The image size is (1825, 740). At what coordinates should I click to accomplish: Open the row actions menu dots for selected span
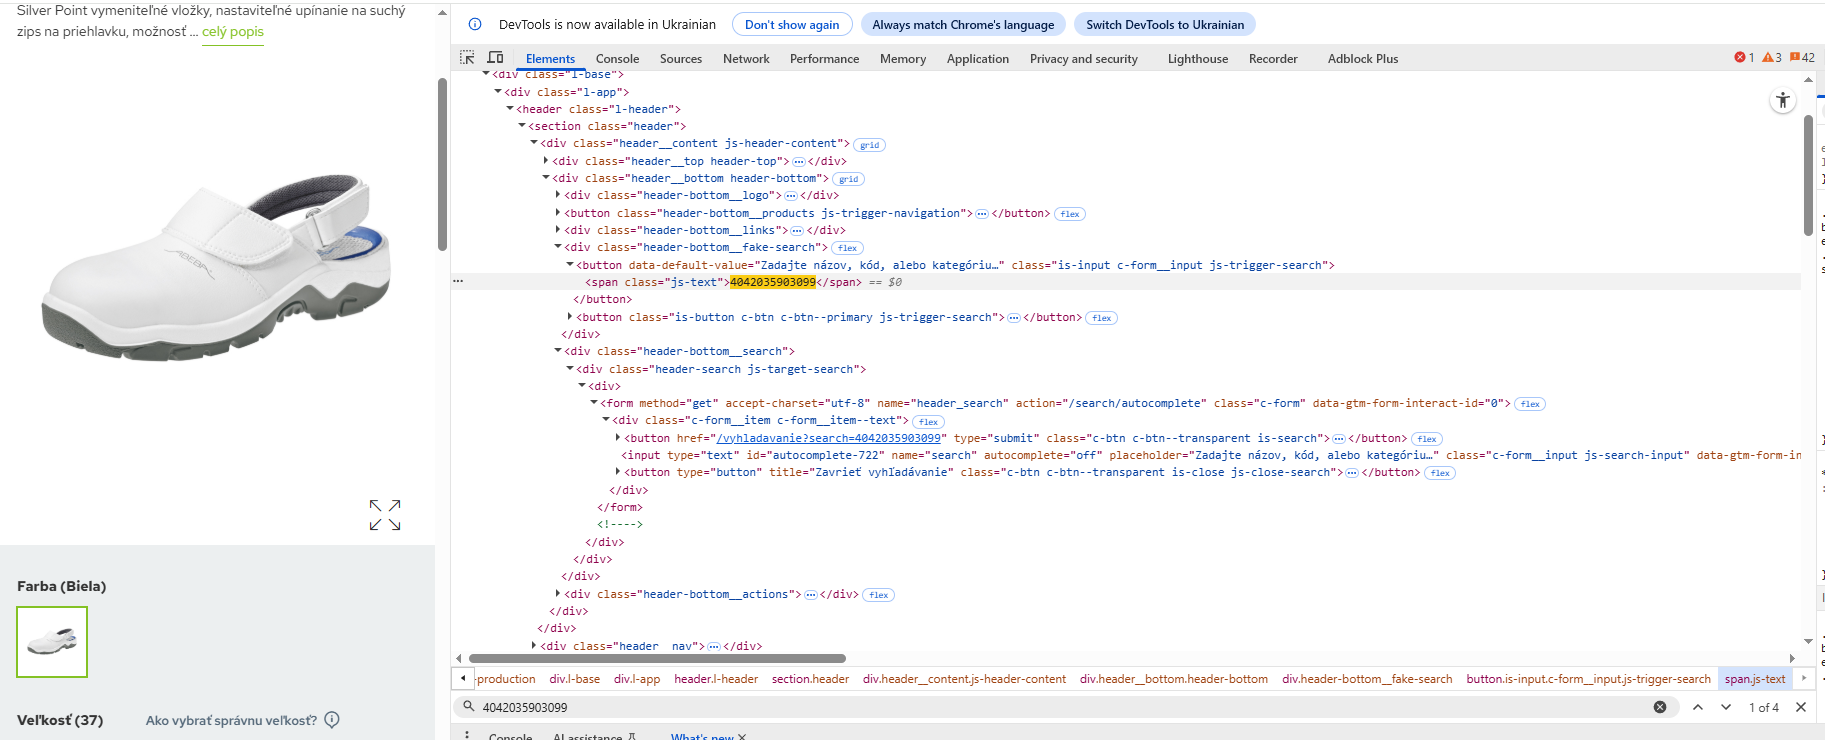click(x=458, y=282)
